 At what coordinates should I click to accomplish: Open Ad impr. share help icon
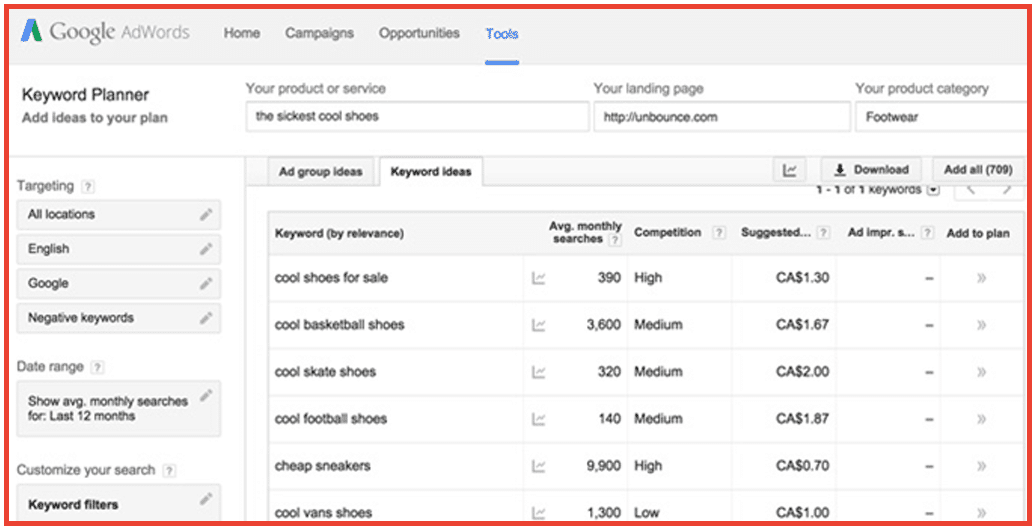tap(928, 233)
